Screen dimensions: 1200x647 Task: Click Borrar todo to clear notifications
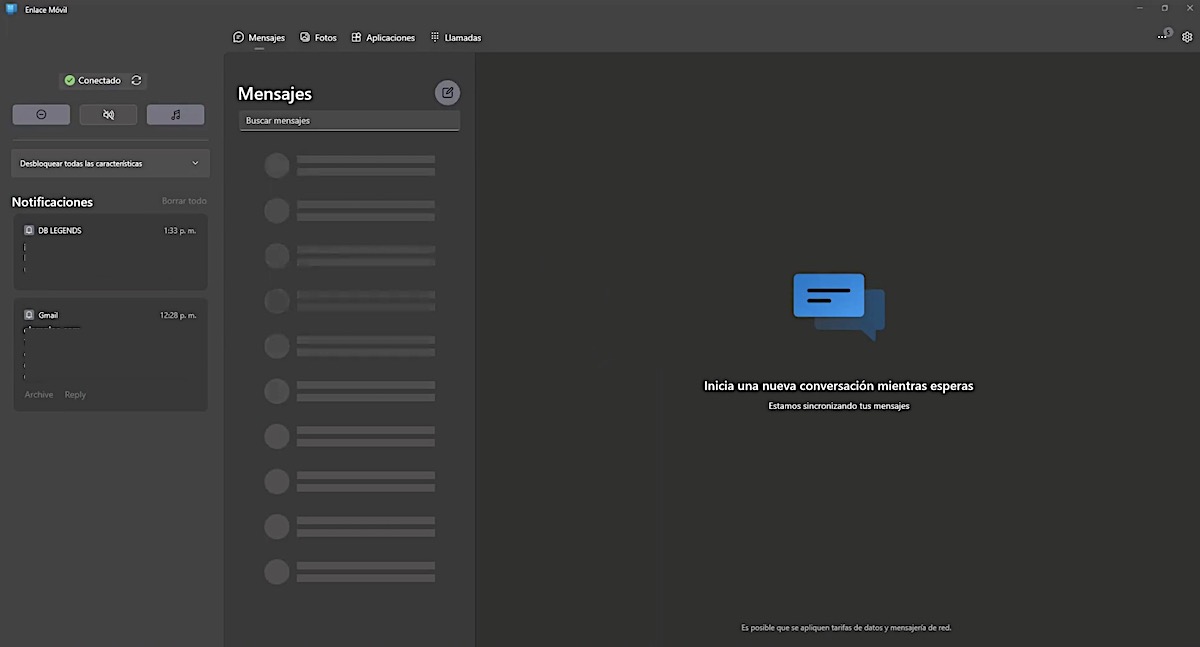pos(184,201)
